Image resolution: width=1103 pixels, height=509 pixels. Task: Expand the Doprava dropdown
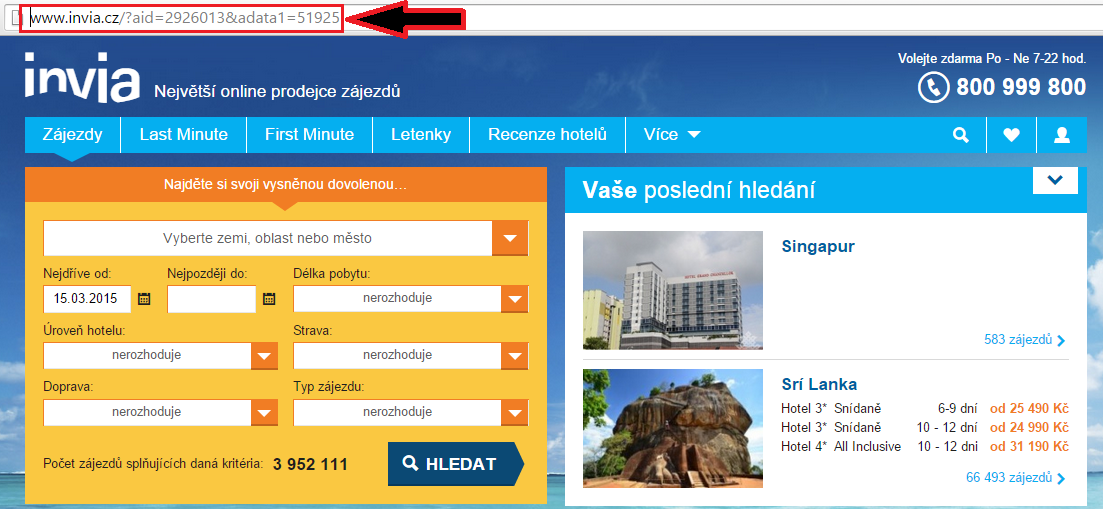click(x=264, y=413)
